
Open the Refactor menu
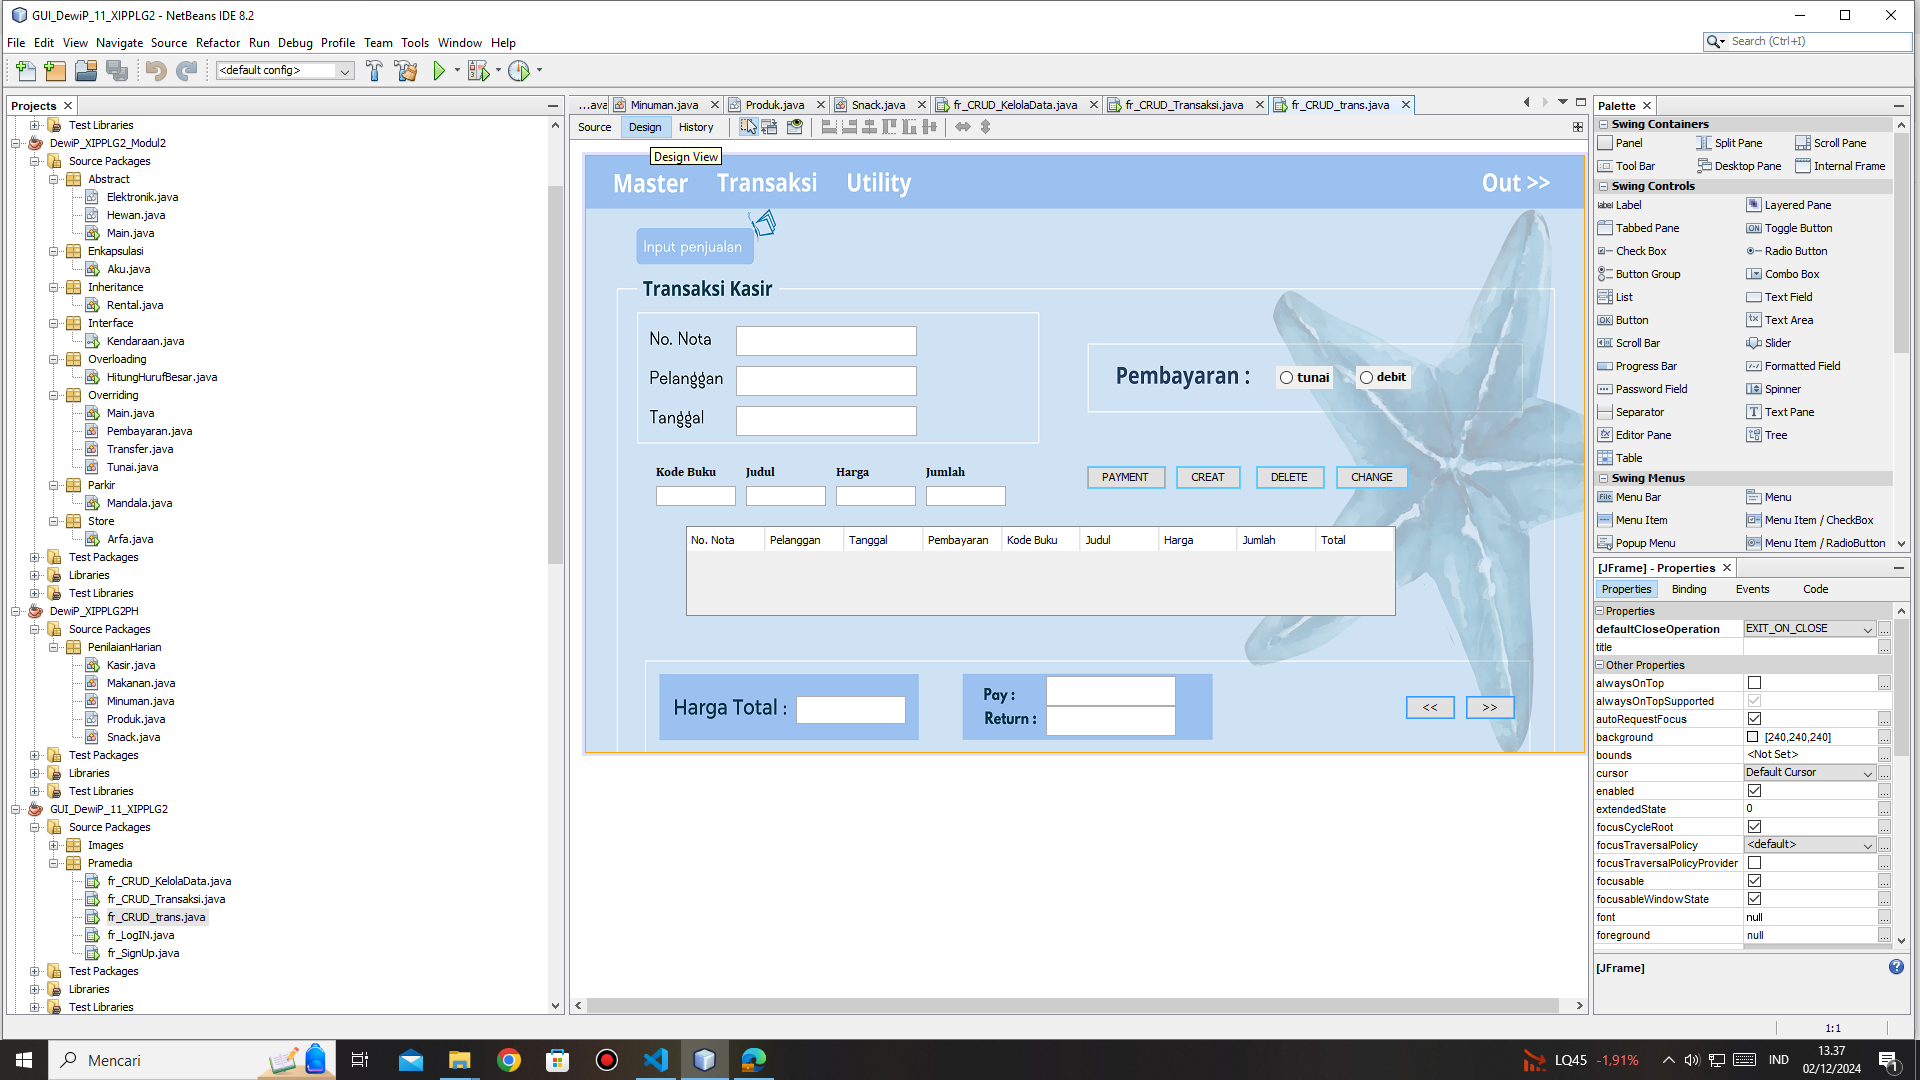point(217,43)
